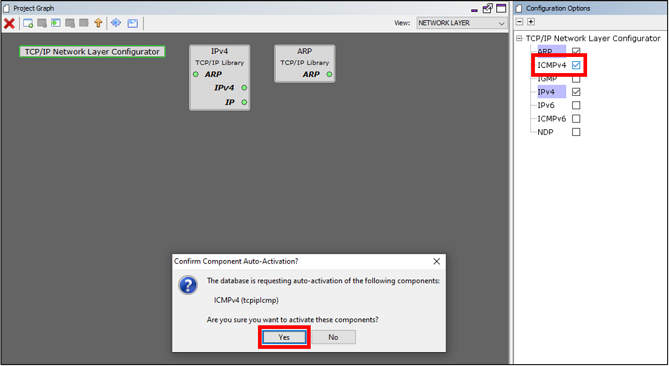This screenshot has width=669, height=366.
Task: Click the blue center-view target icon
Action: tap(116, 23)
